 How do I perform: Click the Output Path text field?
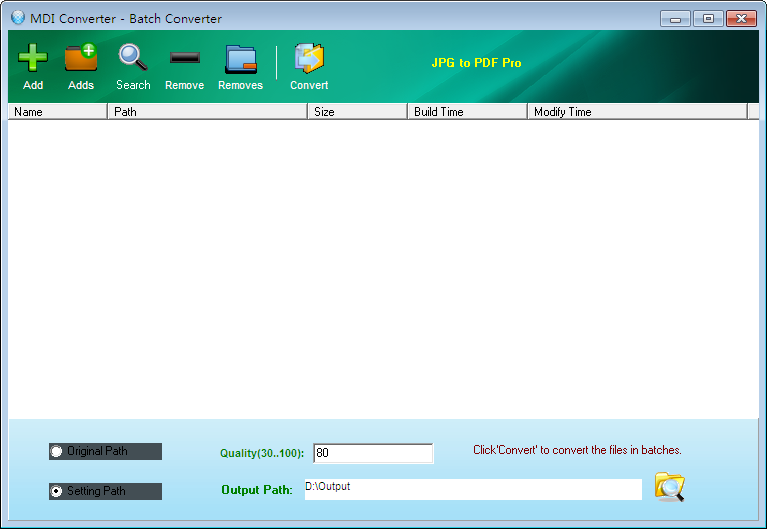pyautogui.click(x=473, y=489)
